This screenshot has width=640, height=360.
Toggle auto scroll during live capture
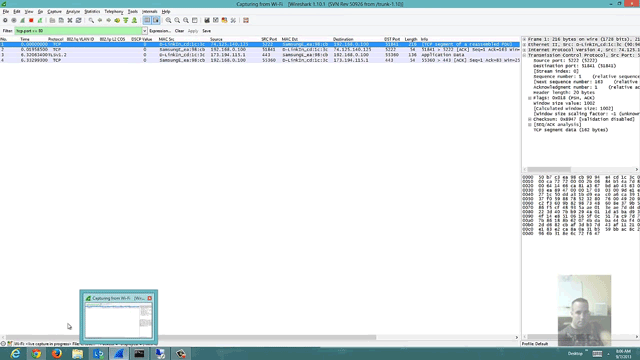click(156, 20)
